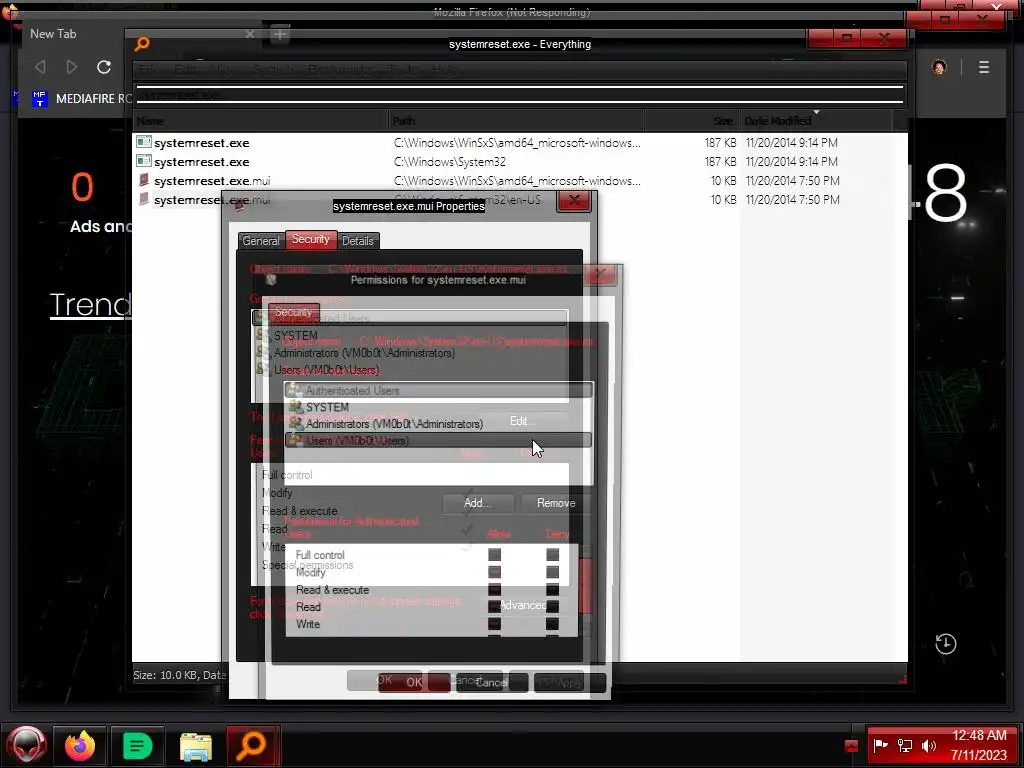The height and width of the screenshot is (768, 1024).
Task: Open a new Firefox tab with plus
Action: (280, 34)
